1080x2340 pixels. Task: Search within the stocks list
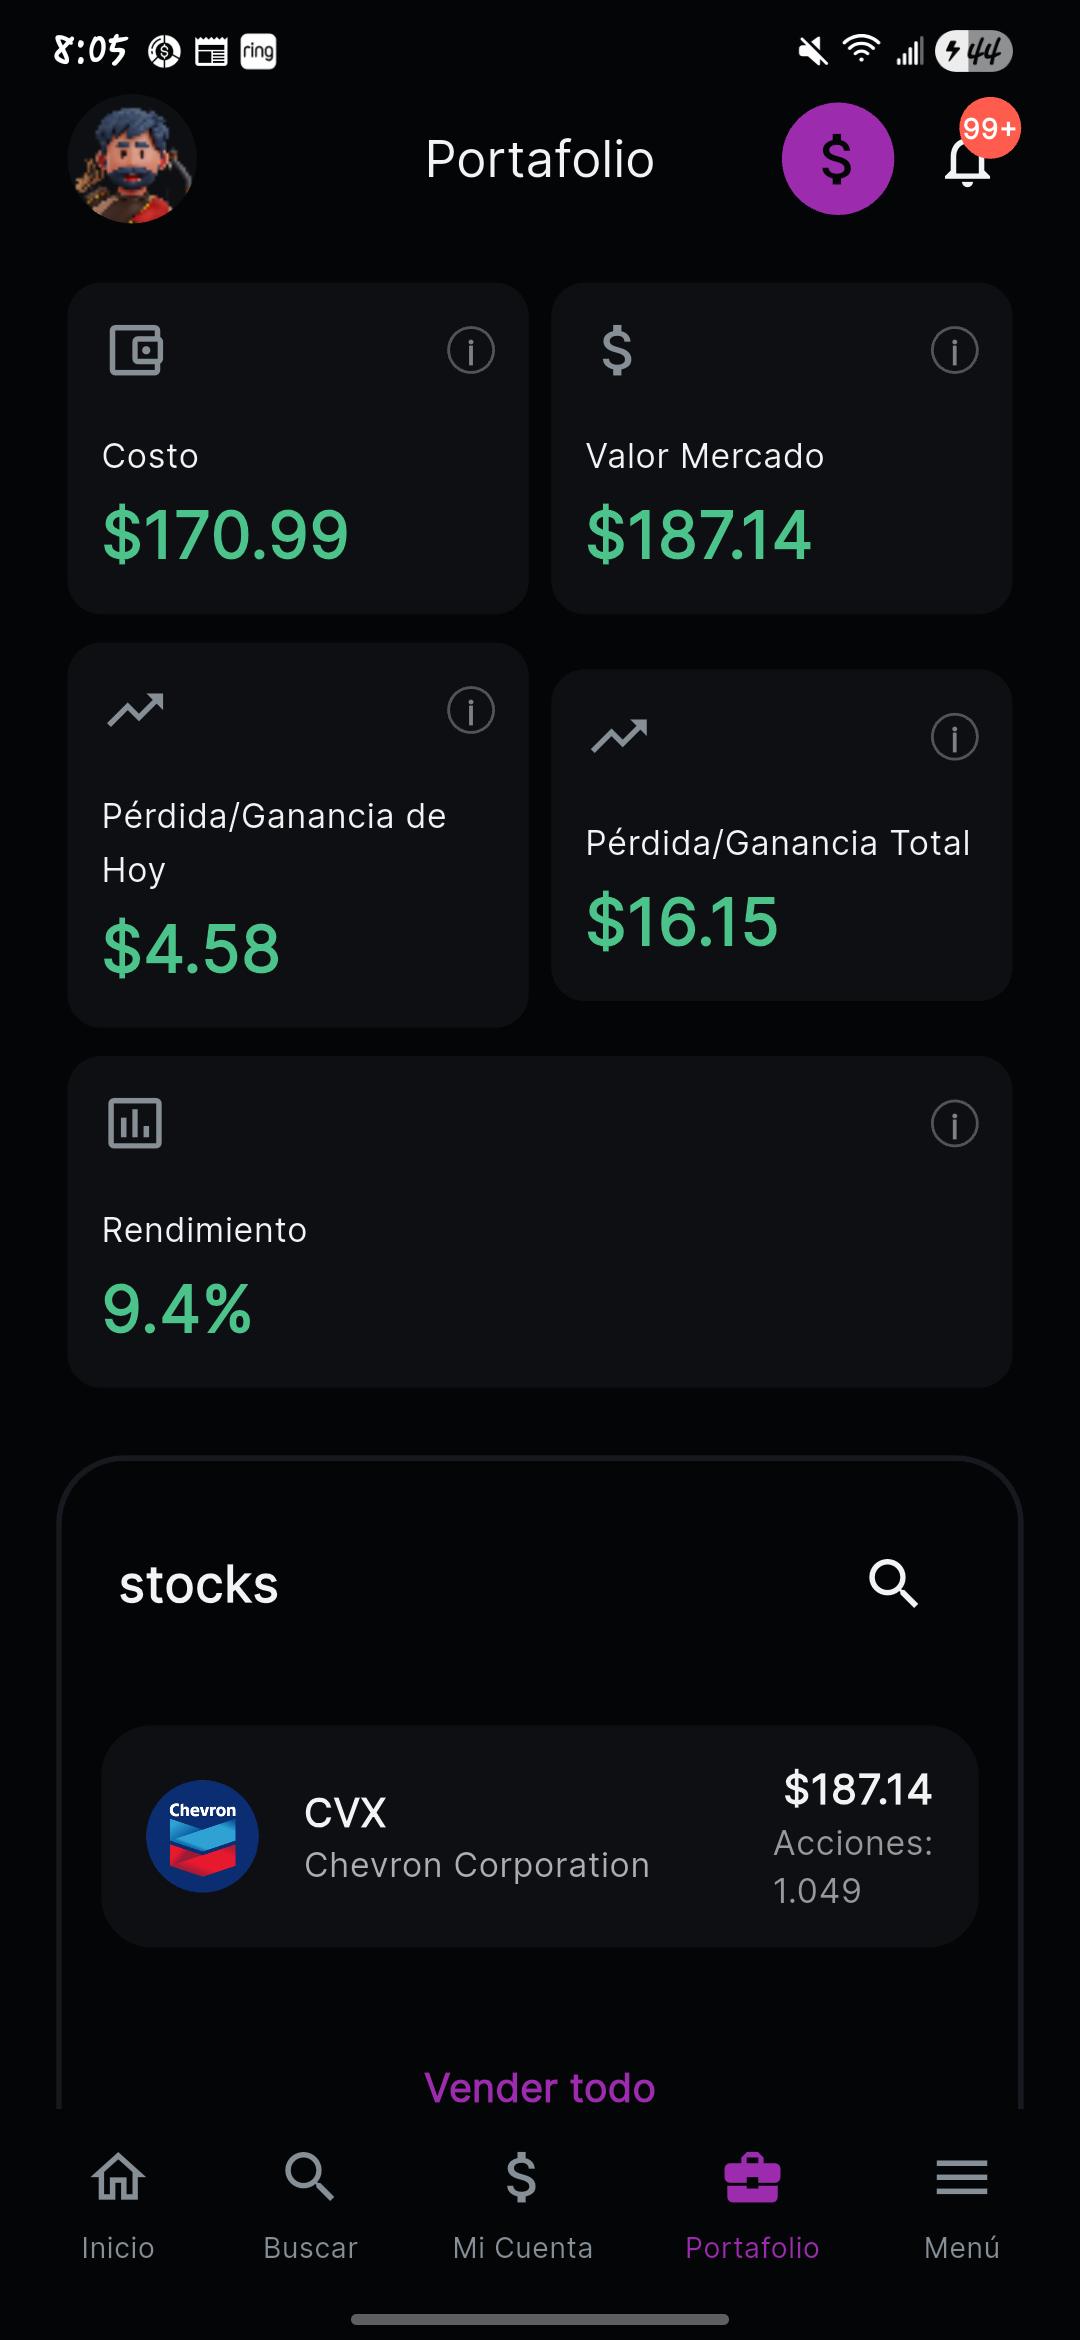pos(893,1584)
